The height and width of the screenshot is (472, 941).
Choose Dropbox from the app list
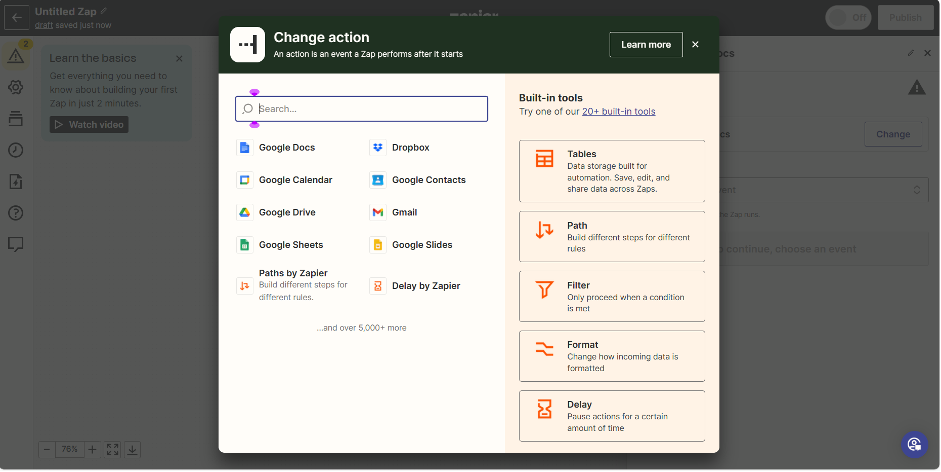click(x=410, y=148)
